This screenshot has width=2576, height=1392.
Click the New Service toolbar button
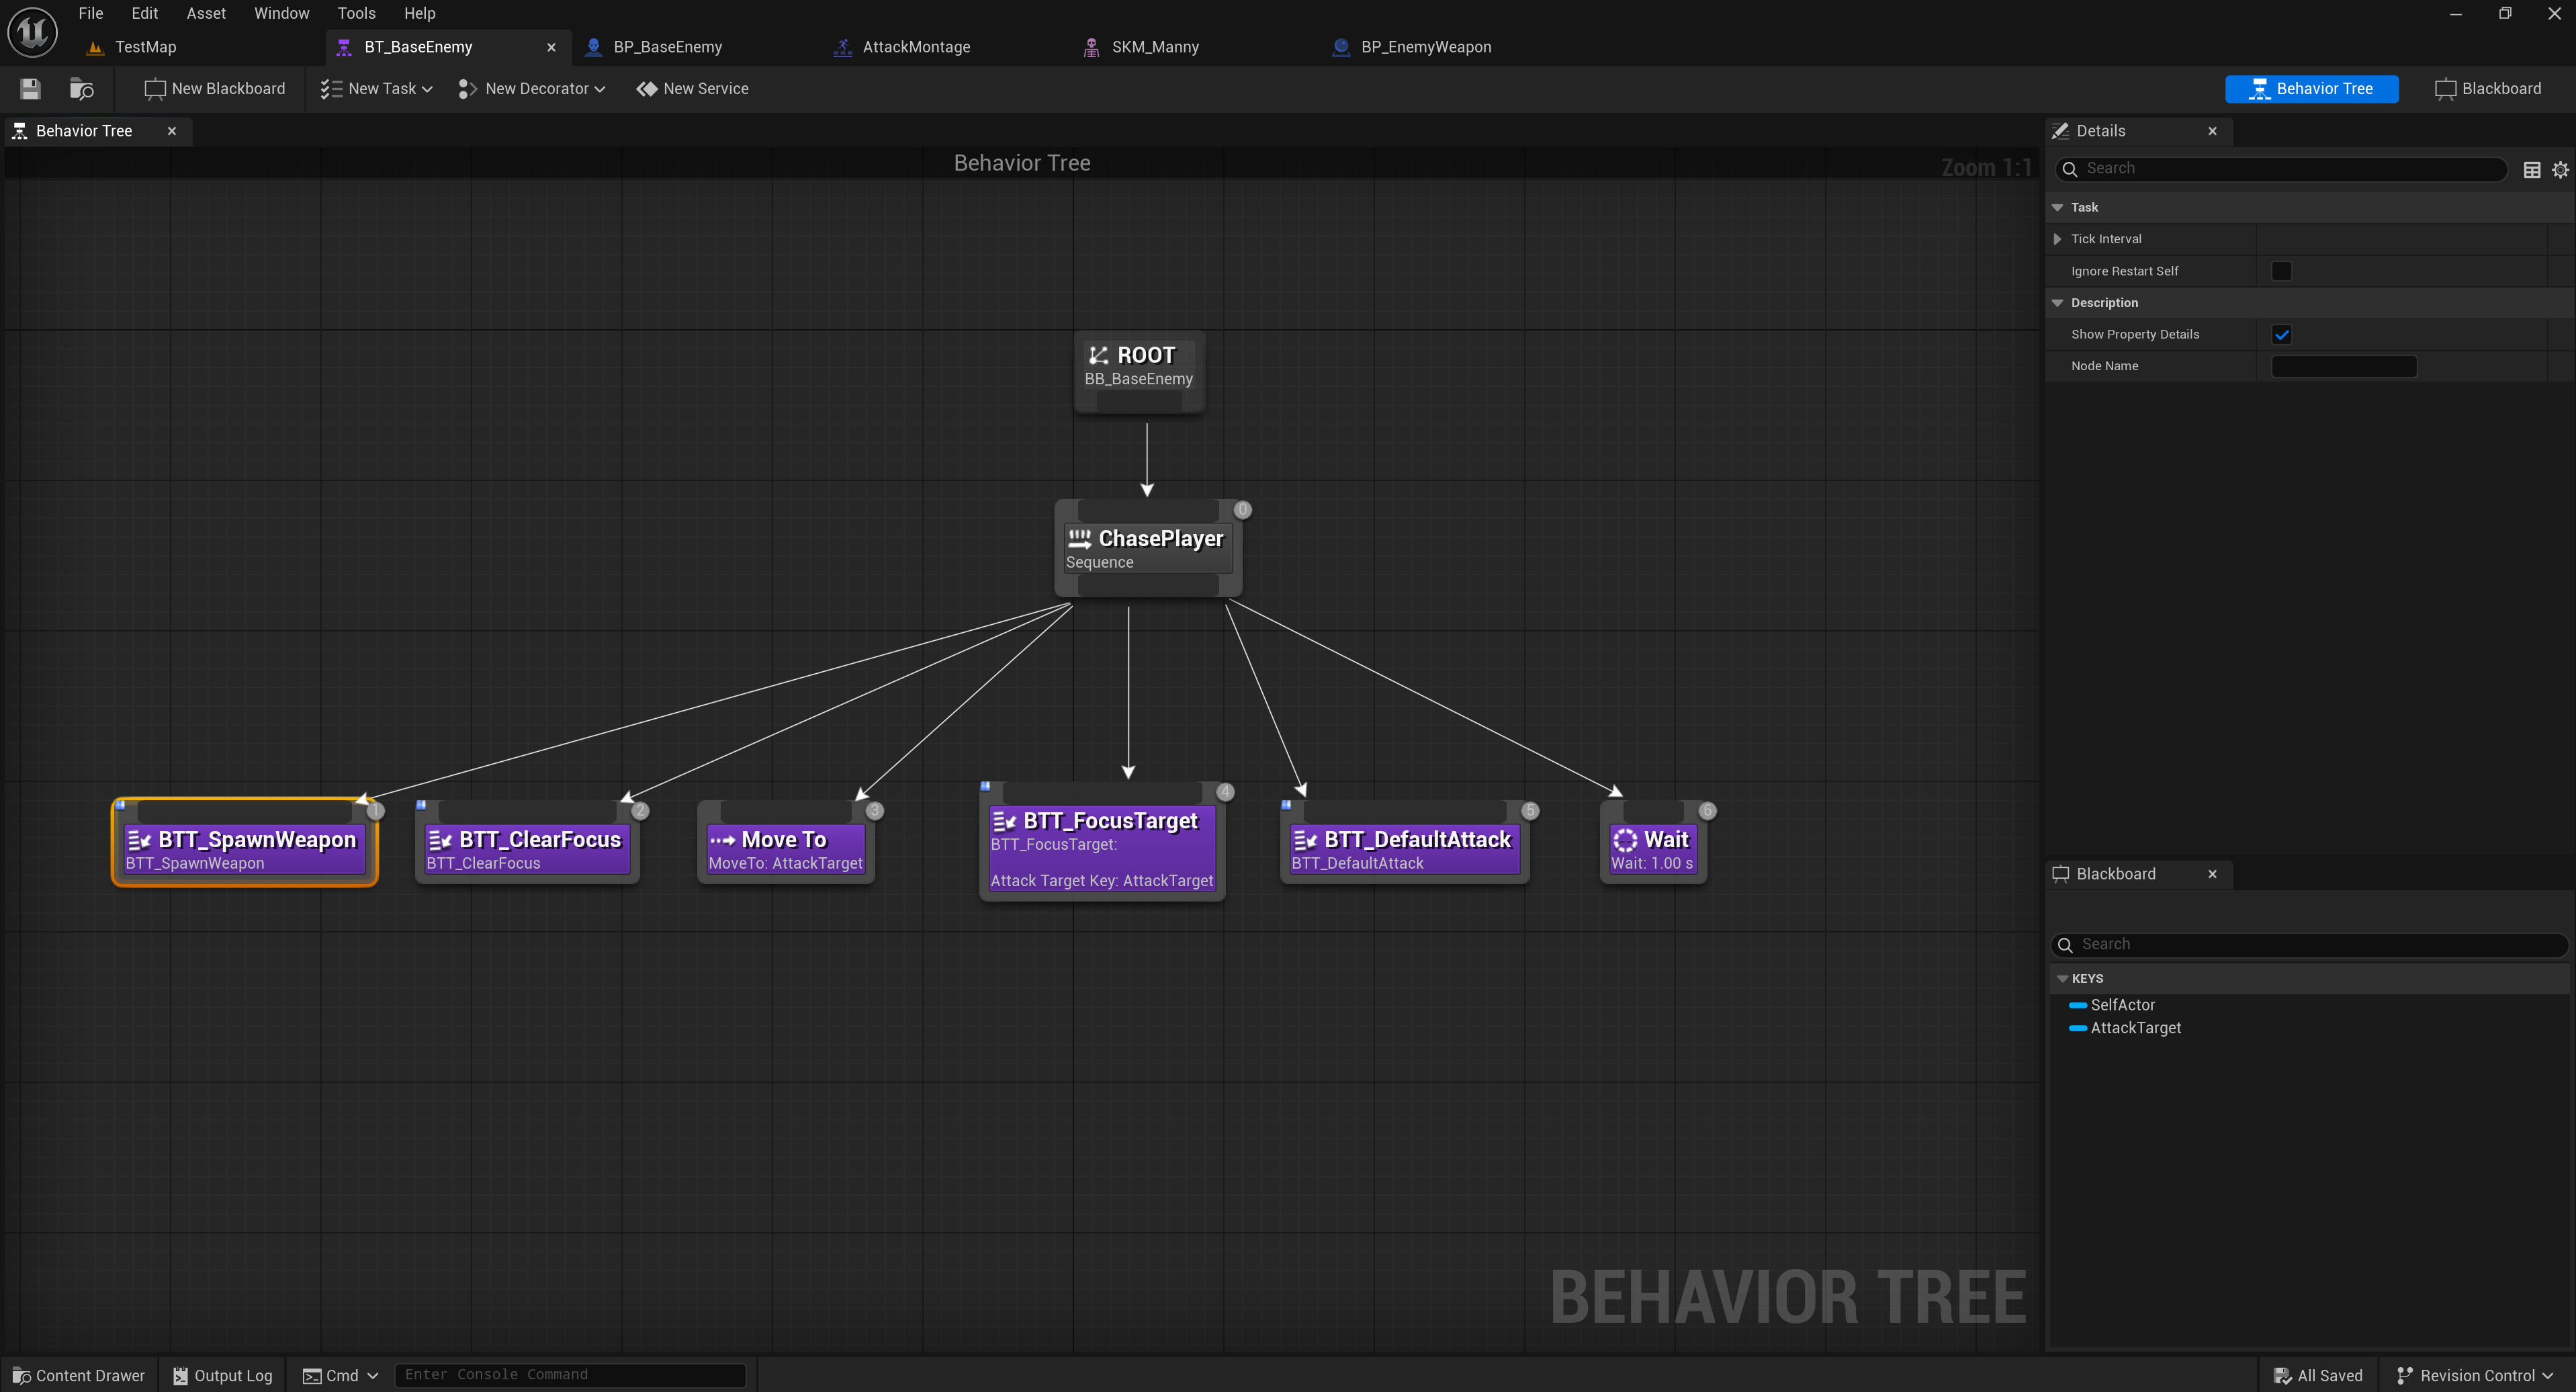tap(692, 89)
